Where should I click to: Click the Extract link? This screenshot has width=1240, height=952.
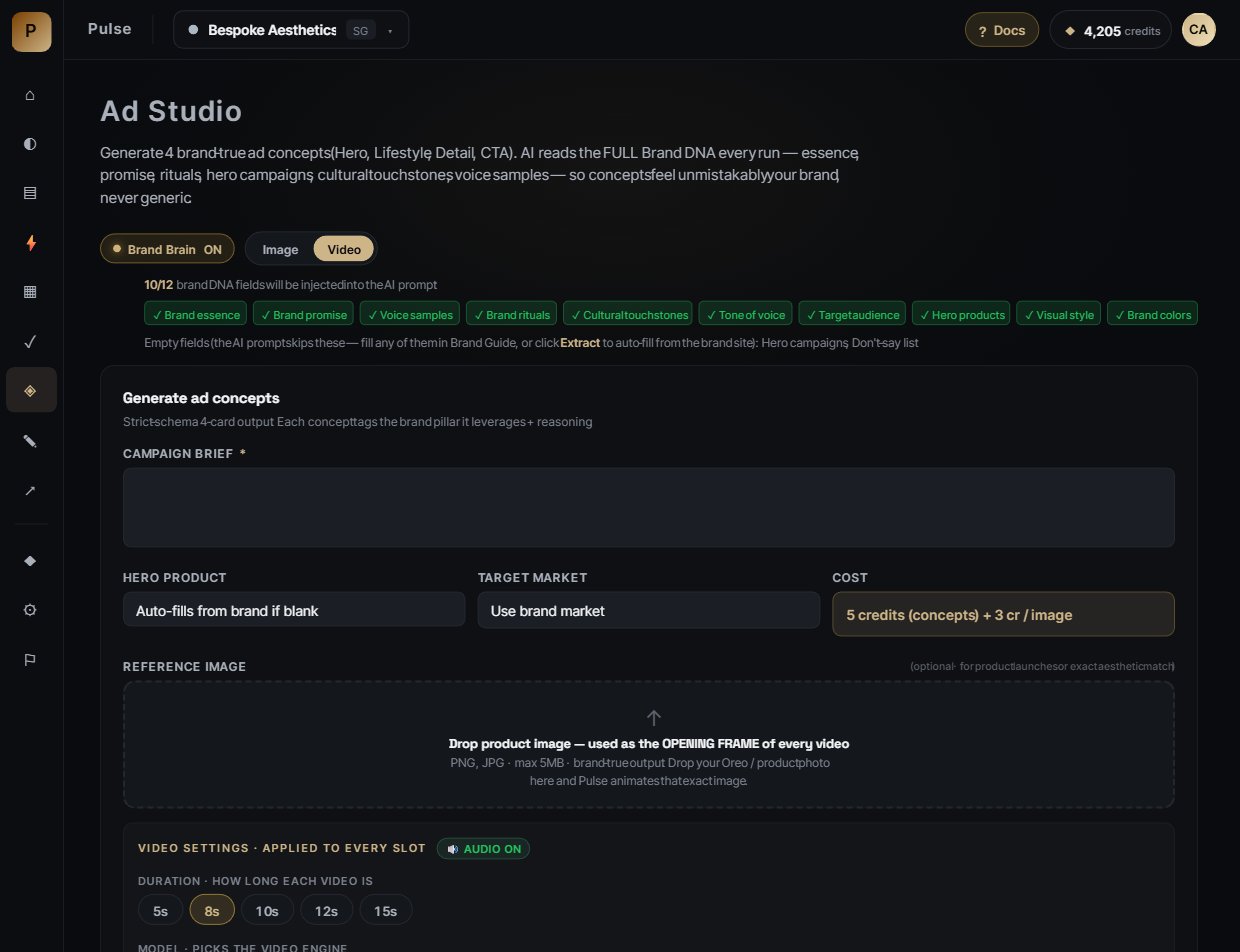tap(580, 343)
